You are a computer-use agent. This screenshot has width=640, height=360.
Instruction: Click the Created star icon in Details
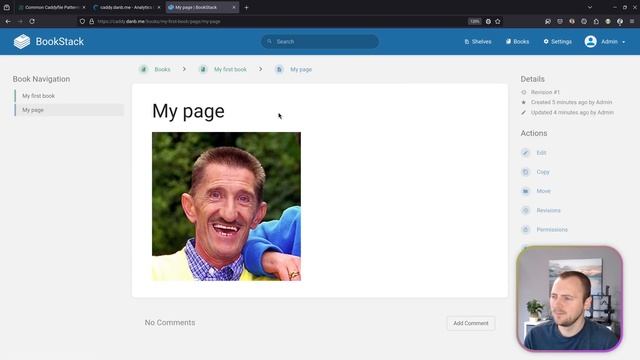click(524, 102)
